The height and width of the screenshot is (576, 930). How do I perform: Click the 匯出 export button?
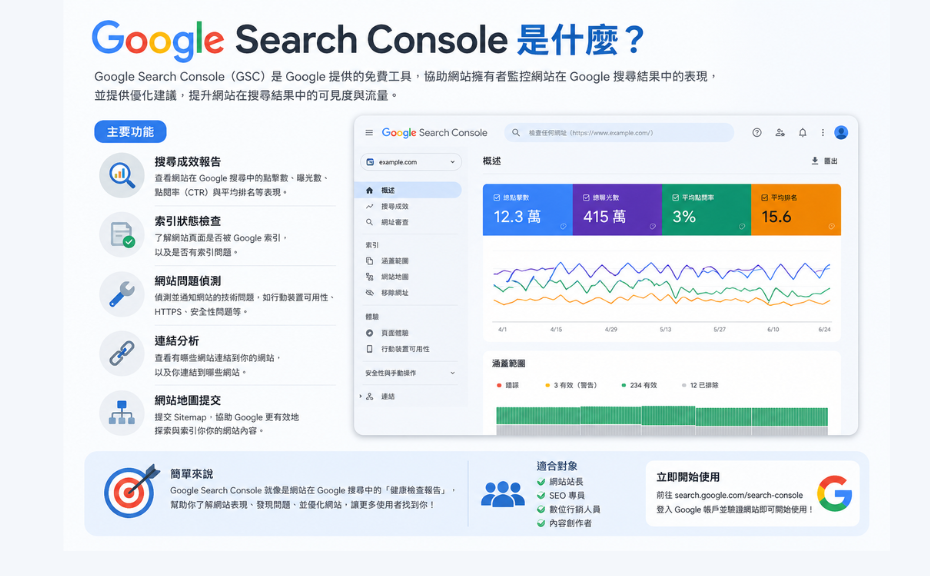click(x=824, y=161)
